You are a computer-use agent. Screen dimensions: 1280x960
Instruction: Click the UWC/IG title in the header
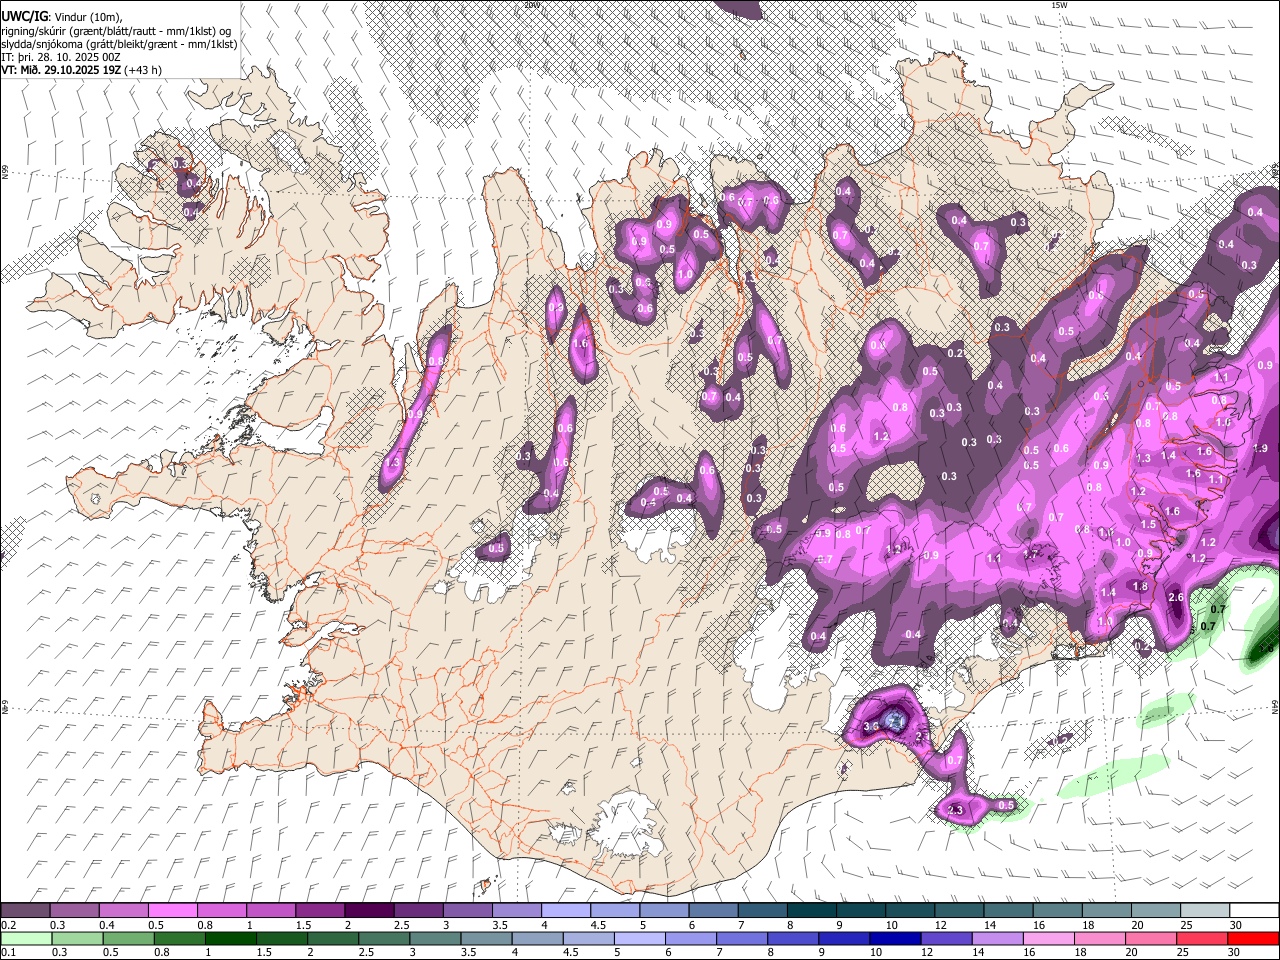click(23, 16)
